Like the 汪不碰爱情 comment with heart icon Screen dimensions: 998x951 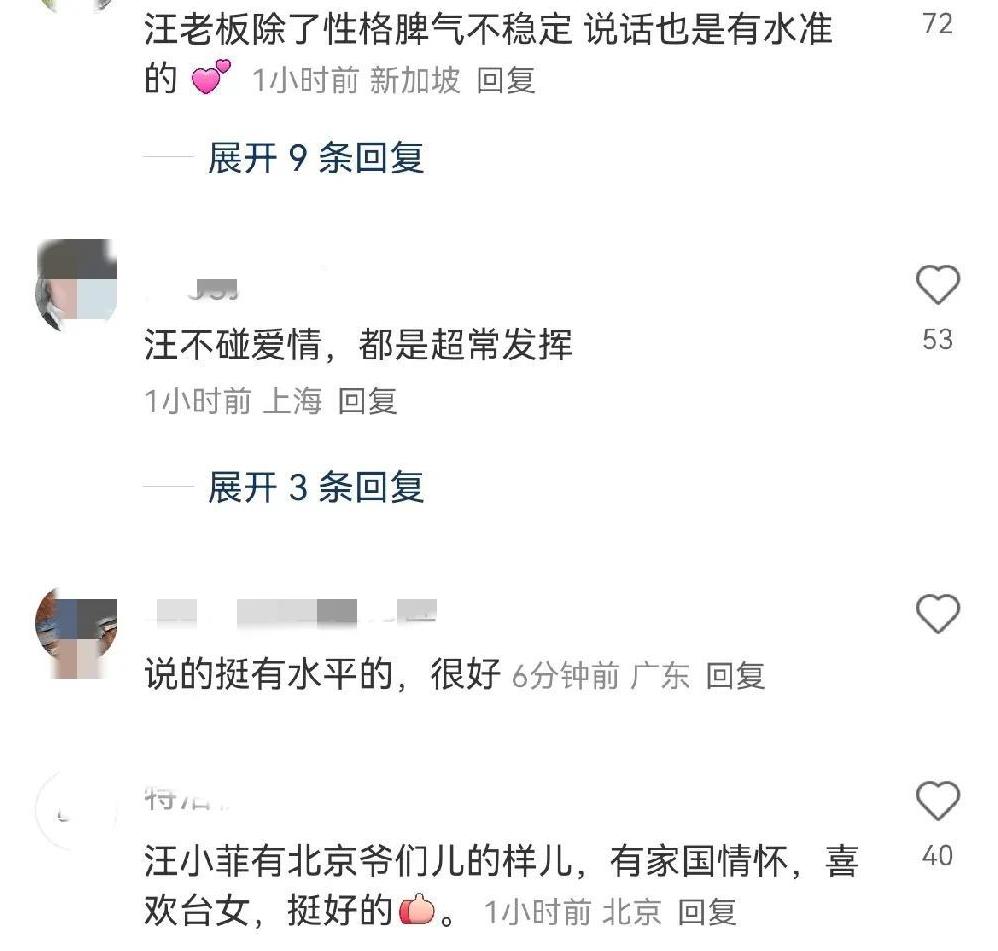coord(937,284)
